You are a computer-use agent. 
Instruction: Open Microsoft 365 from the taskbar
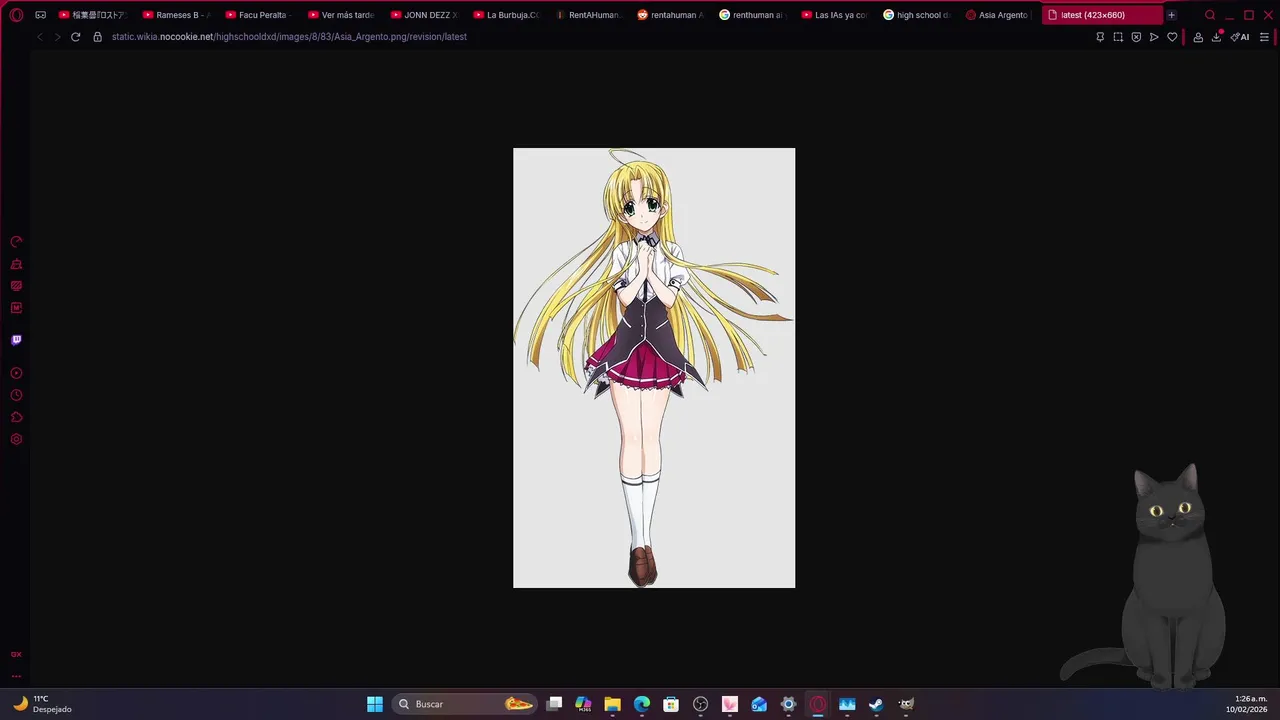583,704
